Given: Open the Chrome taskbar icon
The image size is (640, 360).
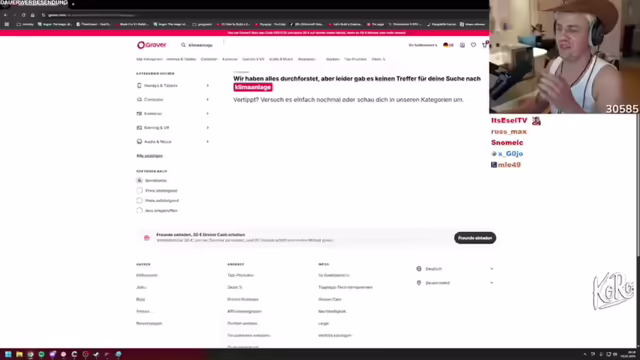Looking at the screenshot, I should (30, 354).
